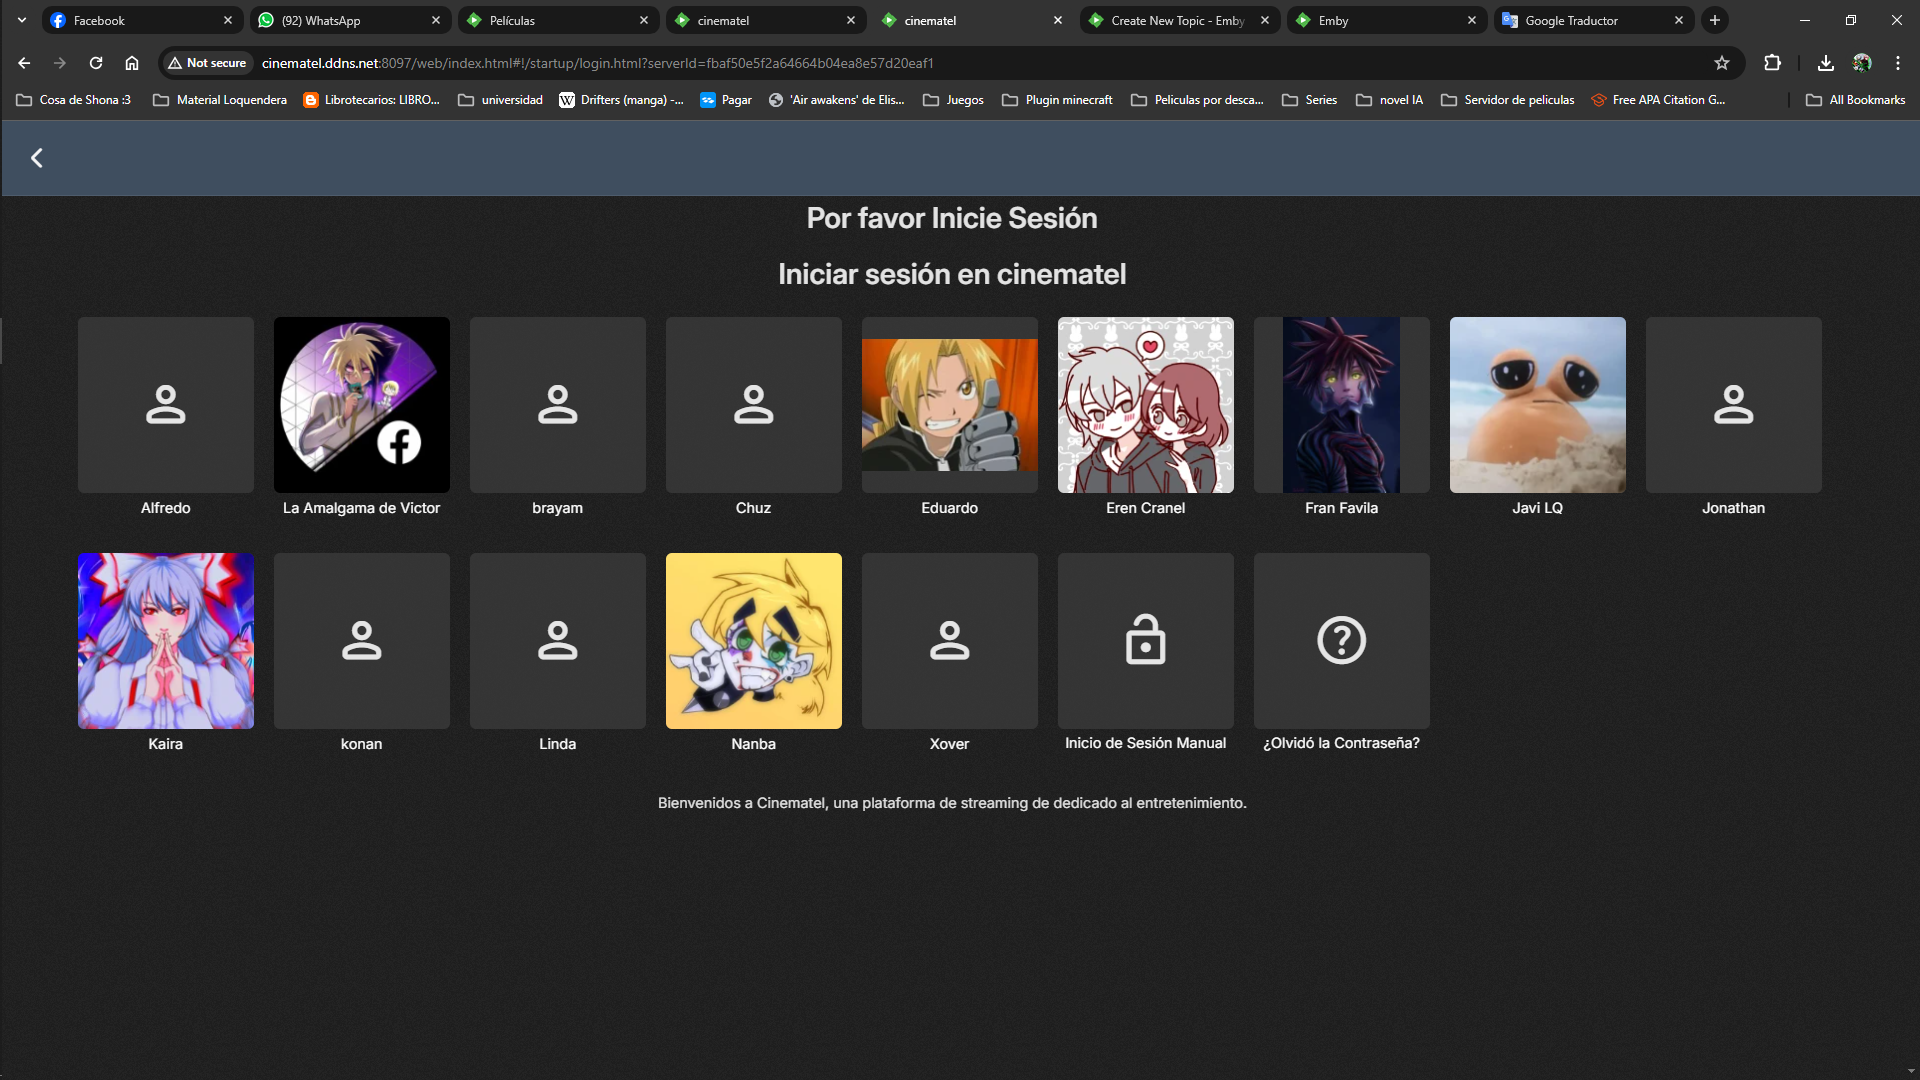Select the Nanba user thumbnail
1920x1080 pixels.
[753, 641]
